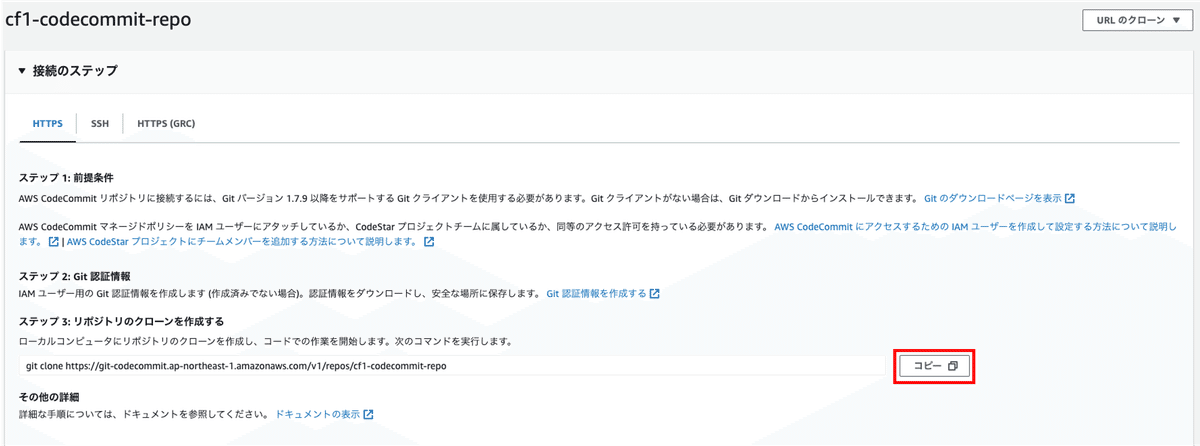
Task: Switch to the HTTPS tab
Action: (x=48, y=124)
